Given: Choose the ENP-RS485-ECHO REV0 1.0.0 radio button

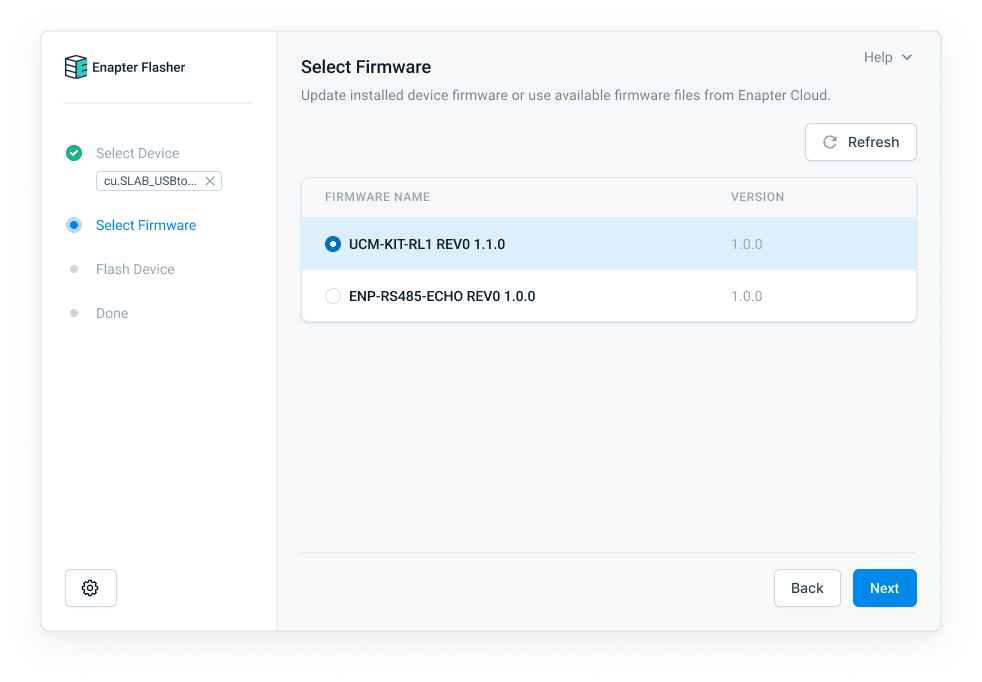Looking at the screenshot, I should point(333,296).
